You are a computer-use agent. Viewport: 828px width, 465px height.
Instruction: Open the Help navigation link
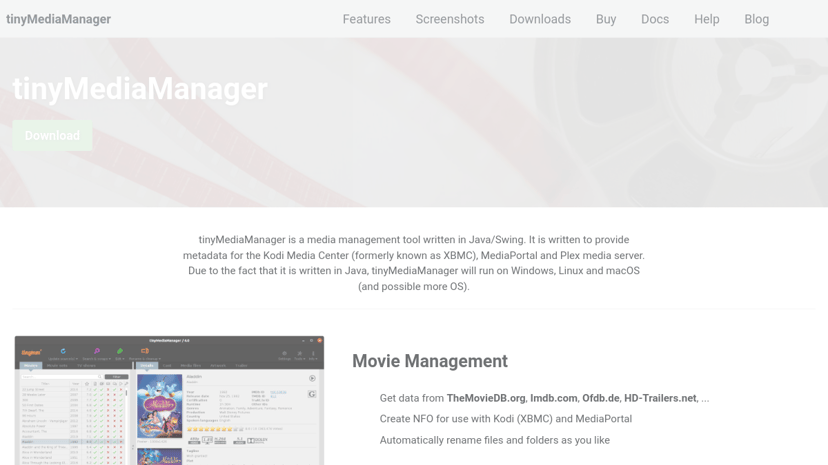pos(707,19)
